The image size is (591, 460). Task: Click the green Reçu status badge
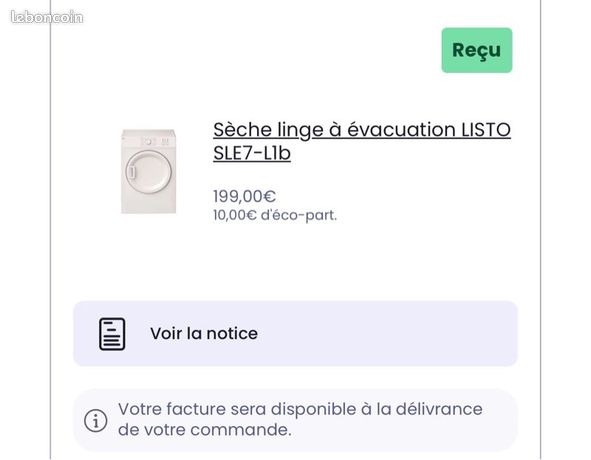point(477,50)
